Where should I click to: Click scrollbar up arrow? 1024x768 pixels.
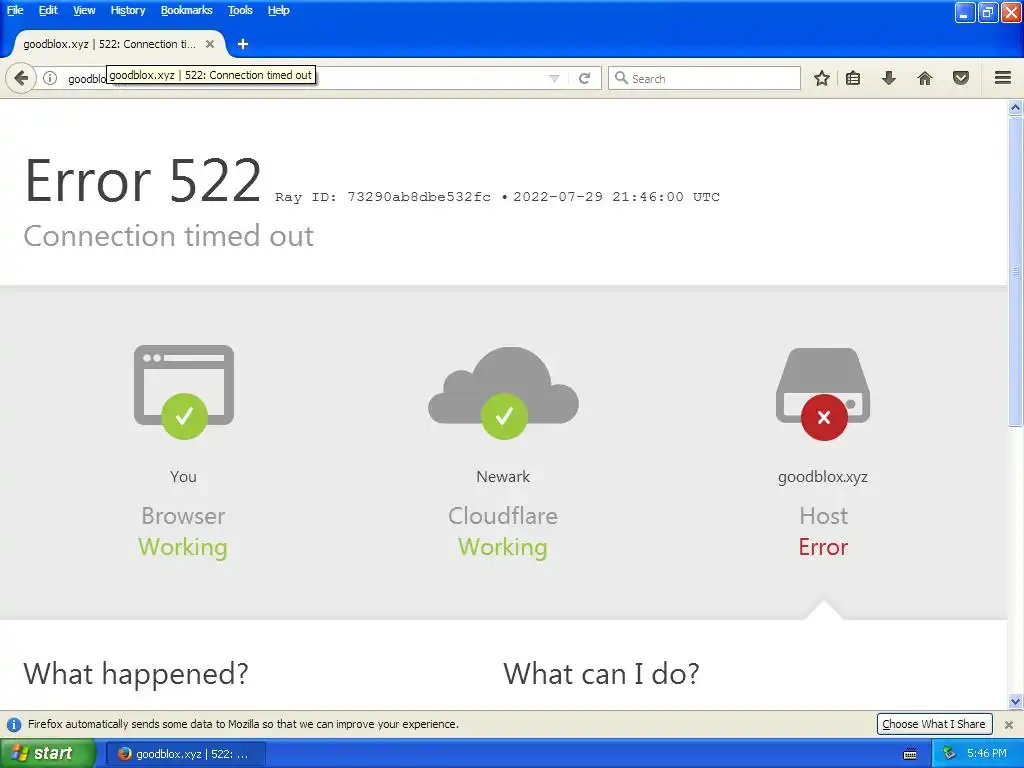(1016, 108)
